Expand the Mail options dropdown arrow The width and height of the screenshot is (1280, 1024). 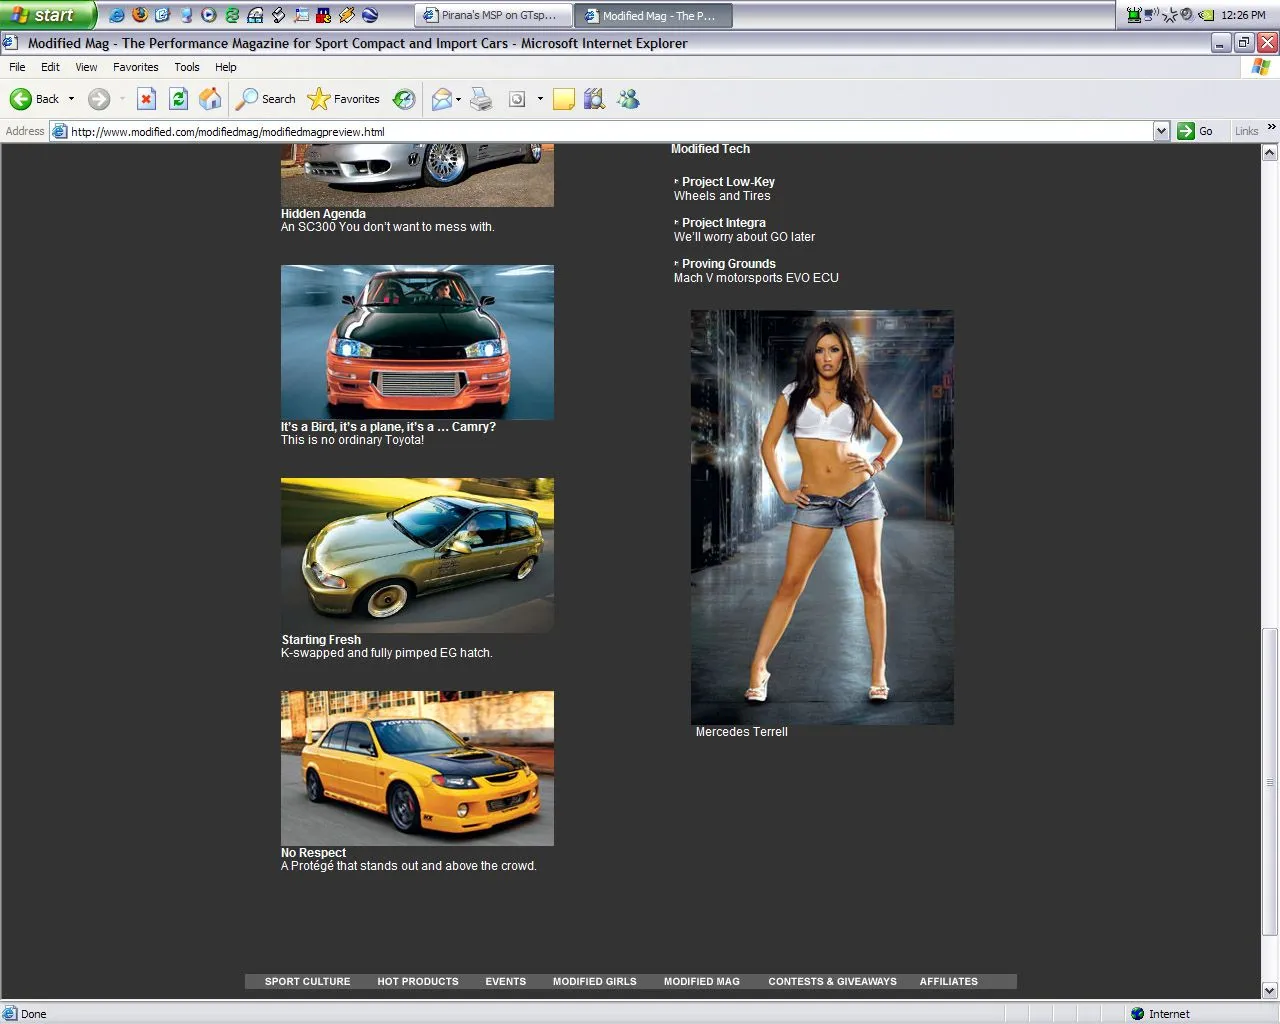pos(458,99)
